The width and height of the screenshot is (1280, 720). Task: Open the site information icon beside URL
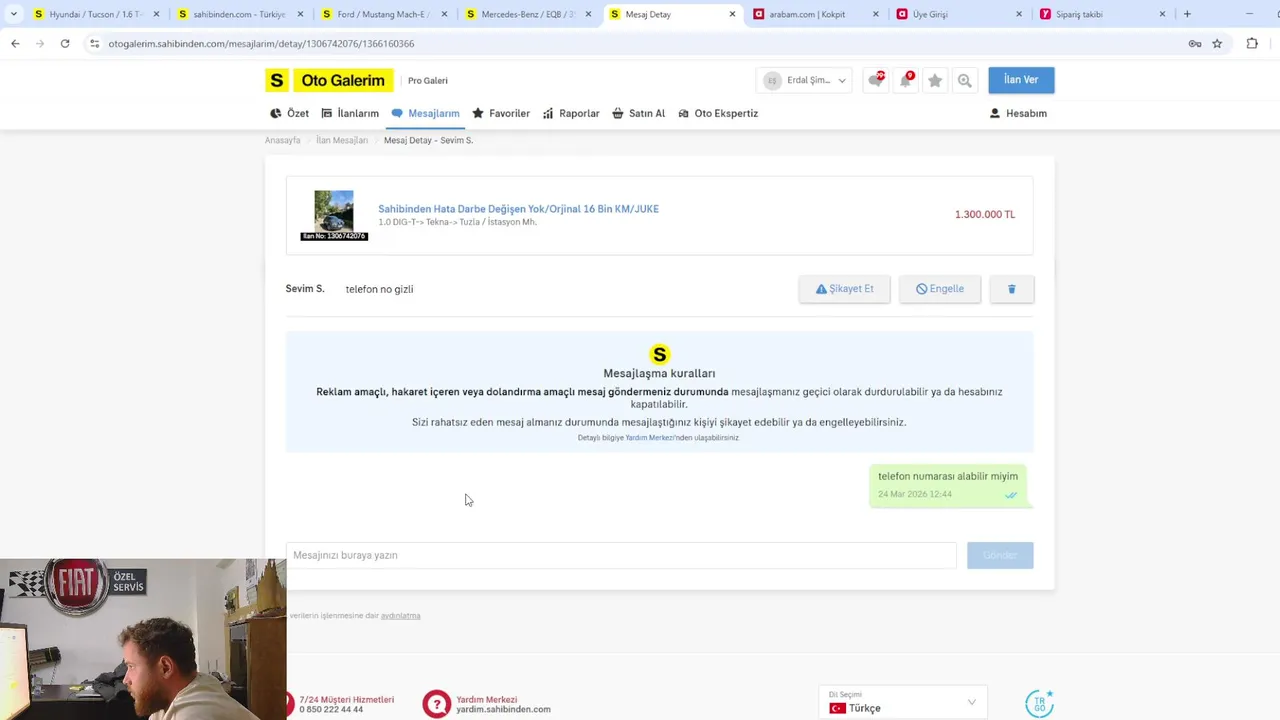95,43
